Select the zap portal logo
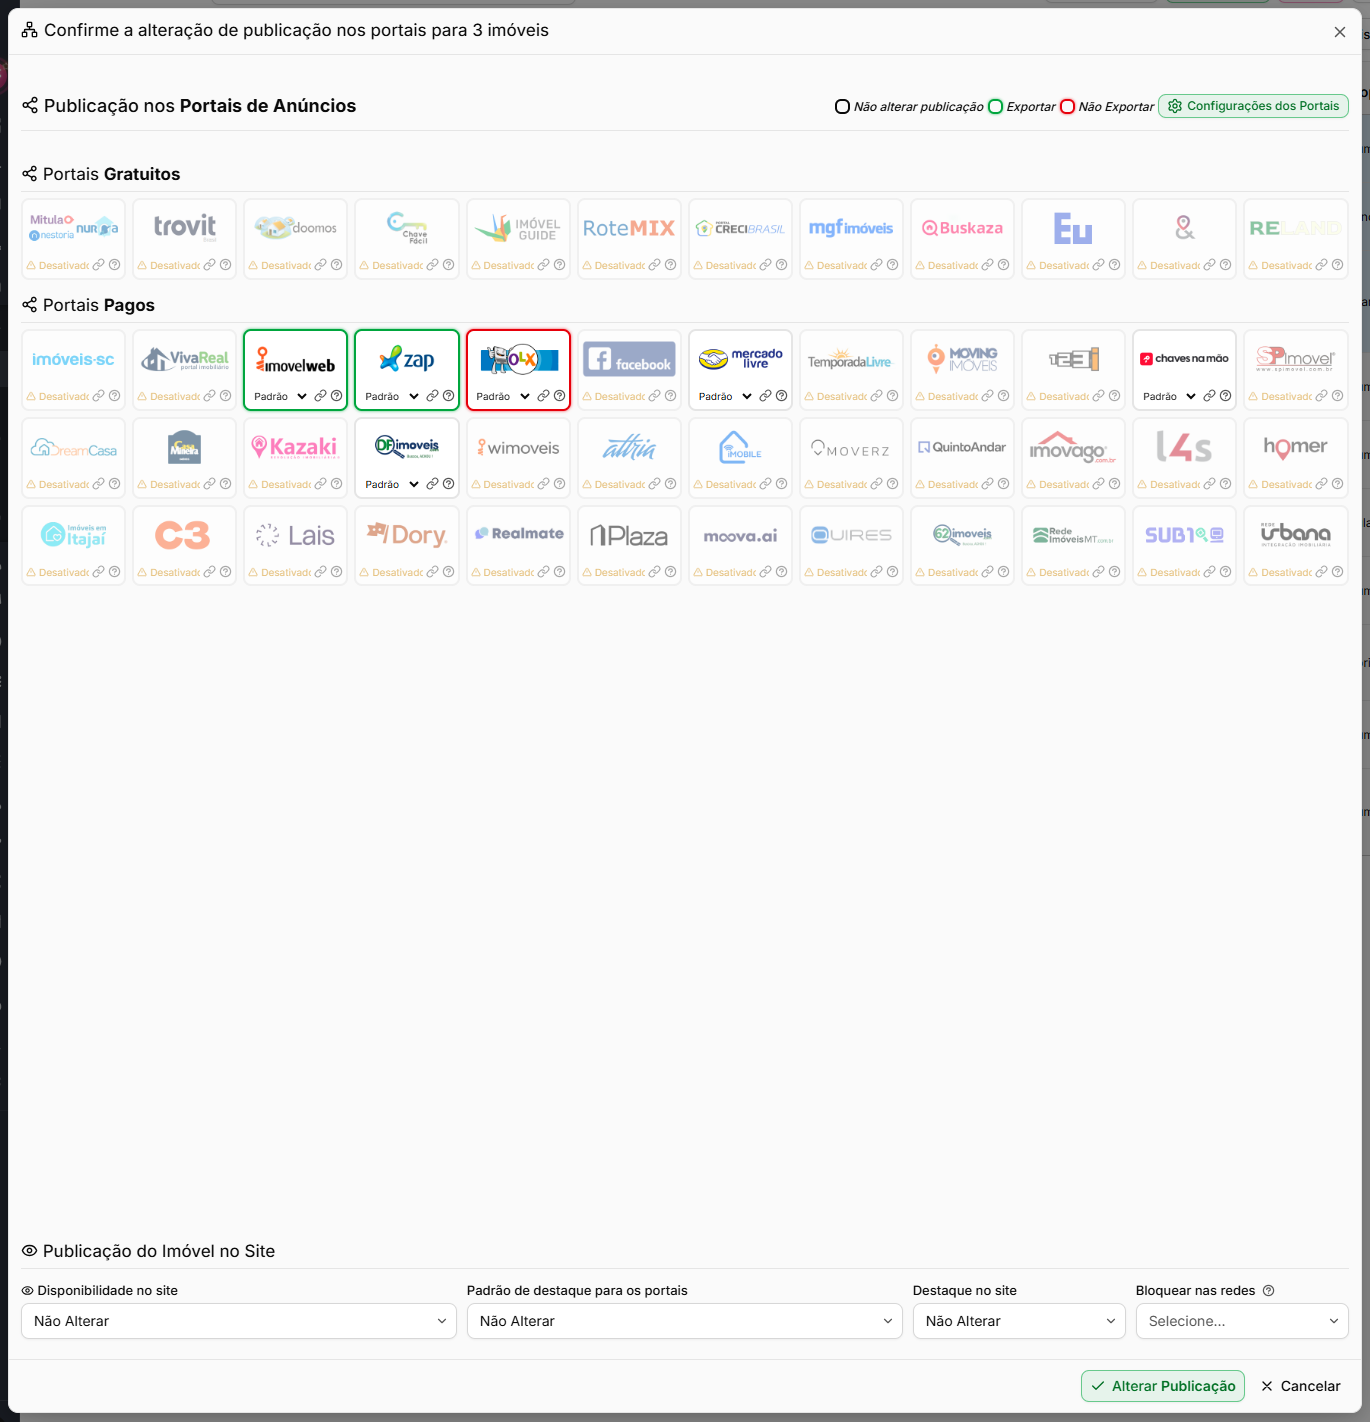This screenshot has height=1422, width=1370. coord(407,359)
